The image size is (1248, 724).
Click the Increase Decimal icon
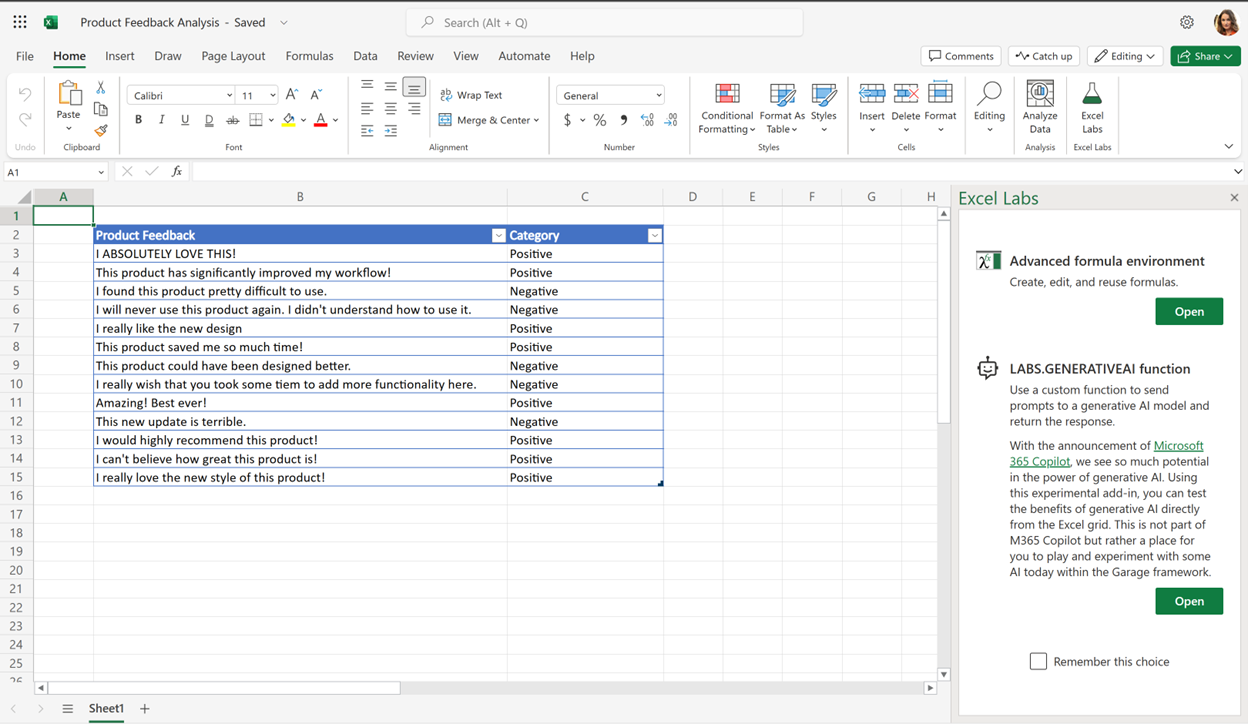tap(648, 120)
